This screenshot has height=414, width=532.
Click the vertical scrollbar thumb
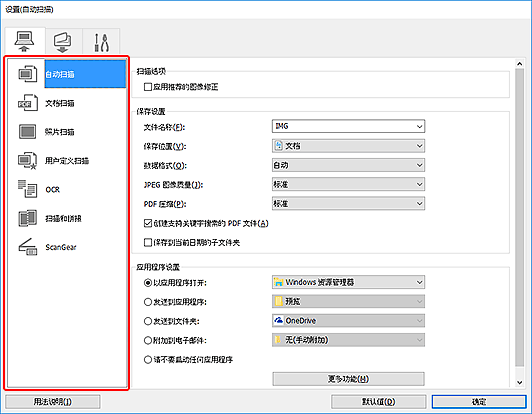pos(519,217)
